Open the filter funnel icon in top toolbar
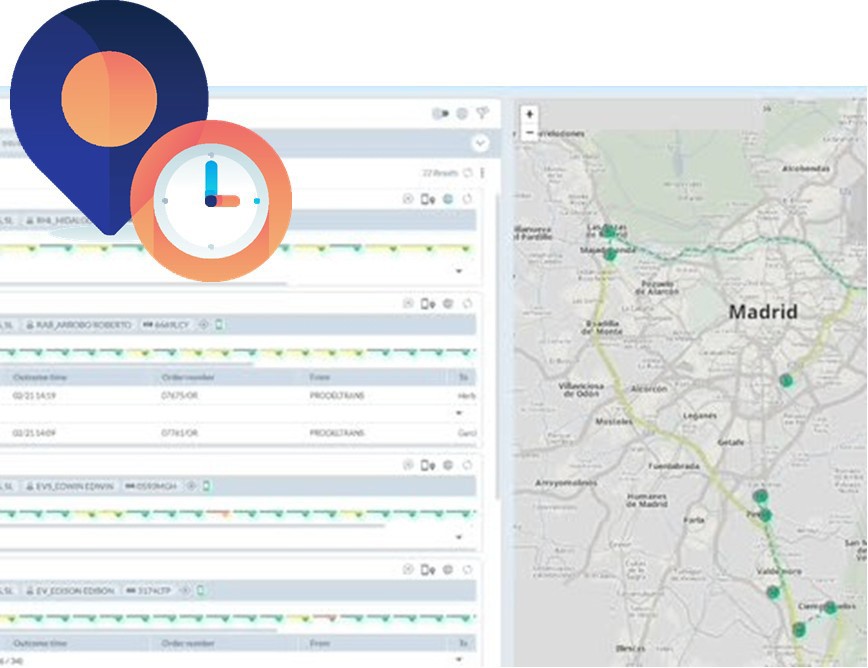Screen dimensions: 868x668 point(483,113)
